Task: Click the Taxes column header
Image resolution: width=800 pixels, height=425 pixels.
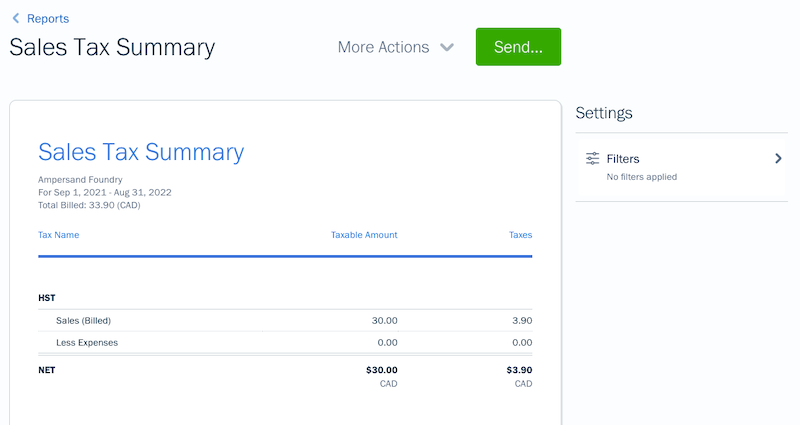Action: tap(520, 235)
